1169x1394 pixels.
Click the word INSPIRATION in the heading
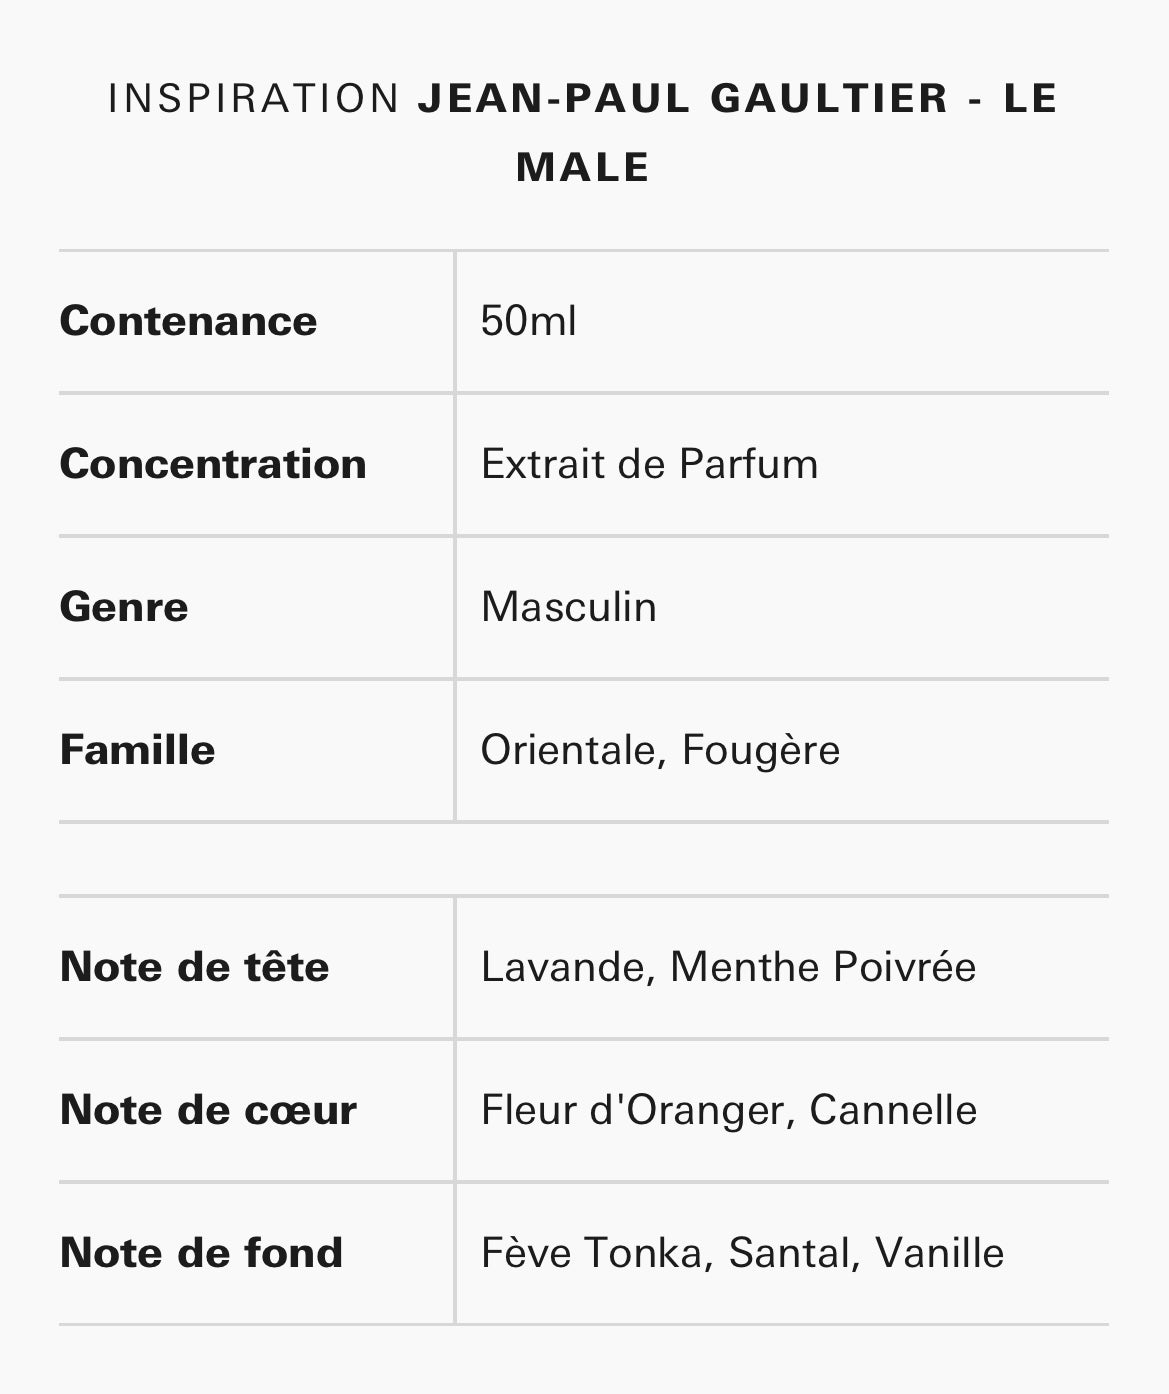(255, 98)
